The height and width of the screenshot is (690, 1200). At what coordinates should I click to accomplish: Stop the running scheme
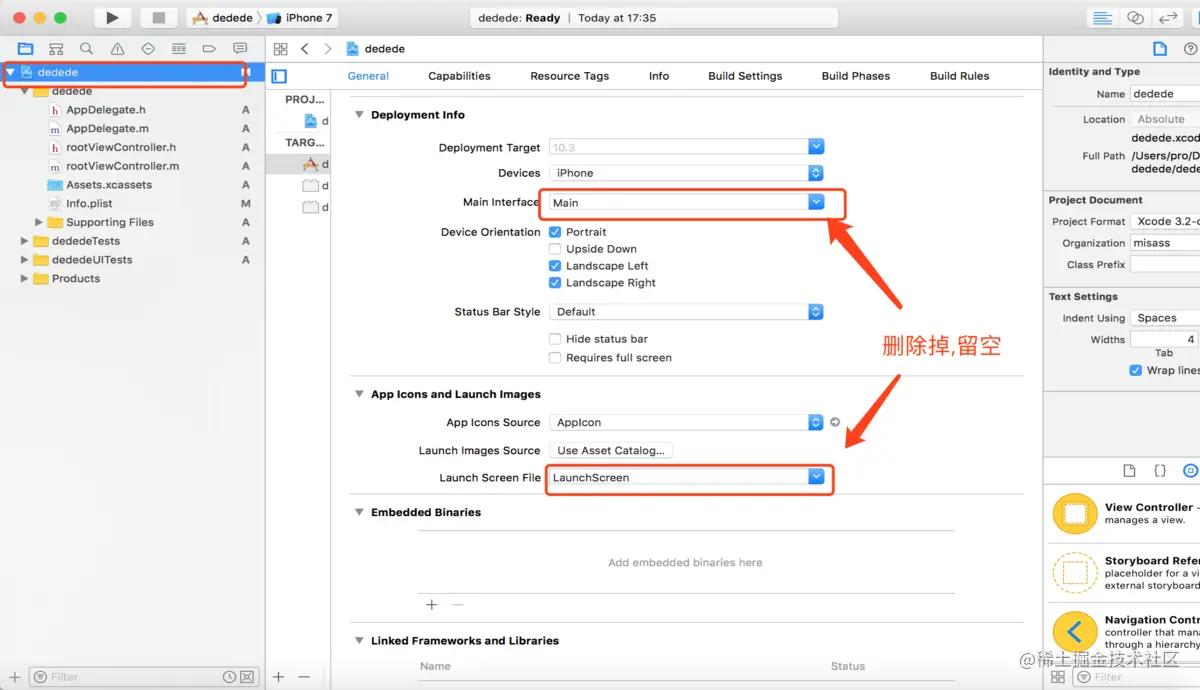(158, 18)
